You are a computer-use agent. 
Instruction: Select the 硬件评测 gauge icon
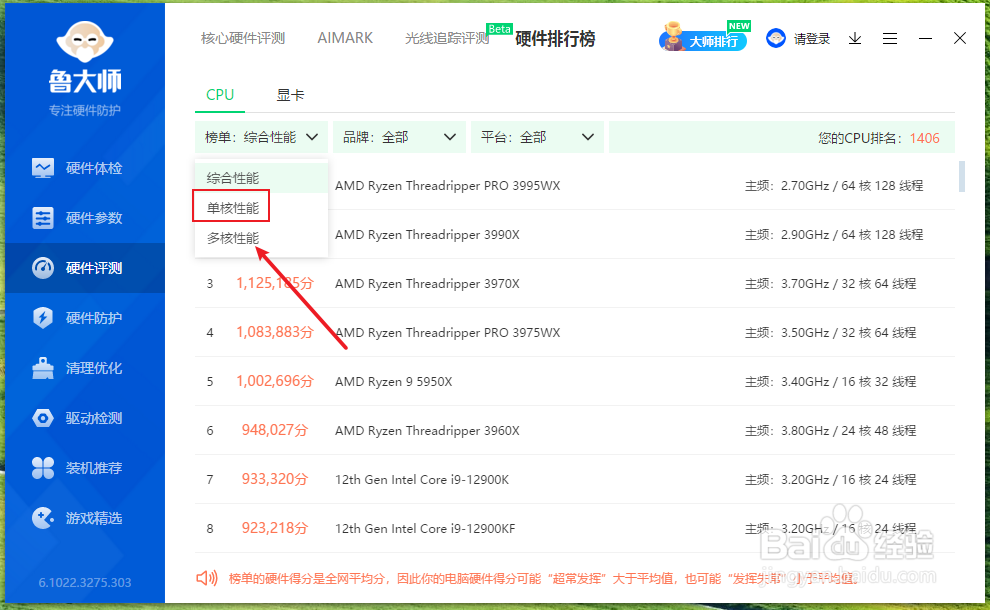click(x=43, y=268)
